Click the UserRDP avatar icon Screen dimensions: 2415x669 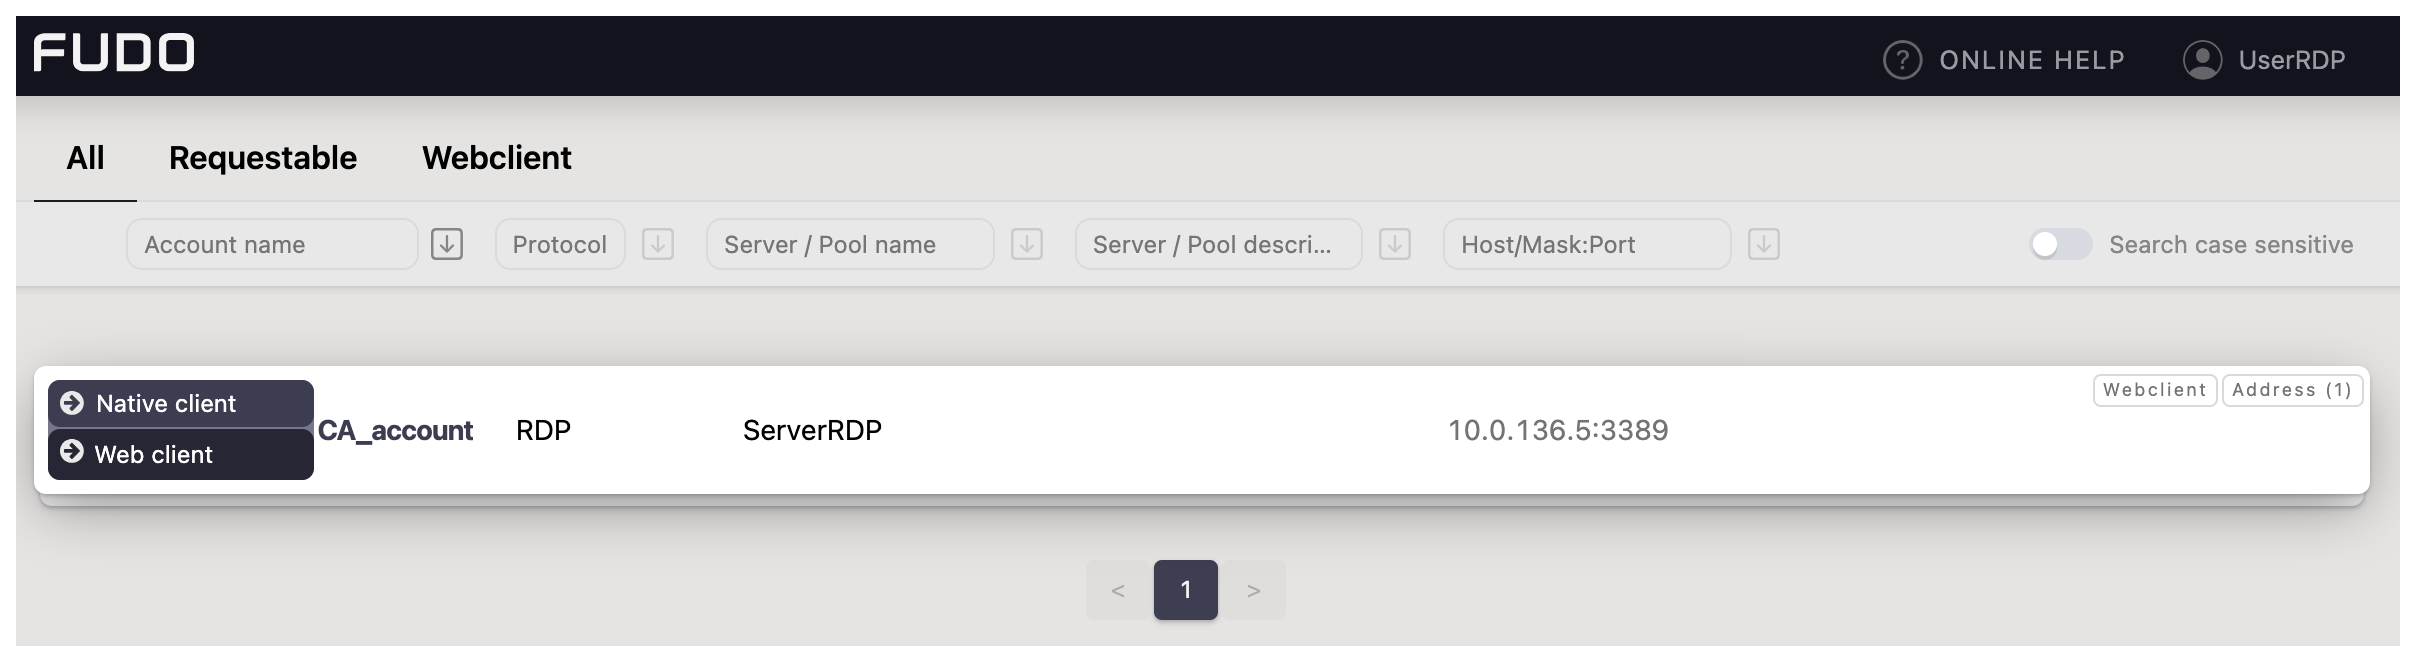coord(2202,60)
